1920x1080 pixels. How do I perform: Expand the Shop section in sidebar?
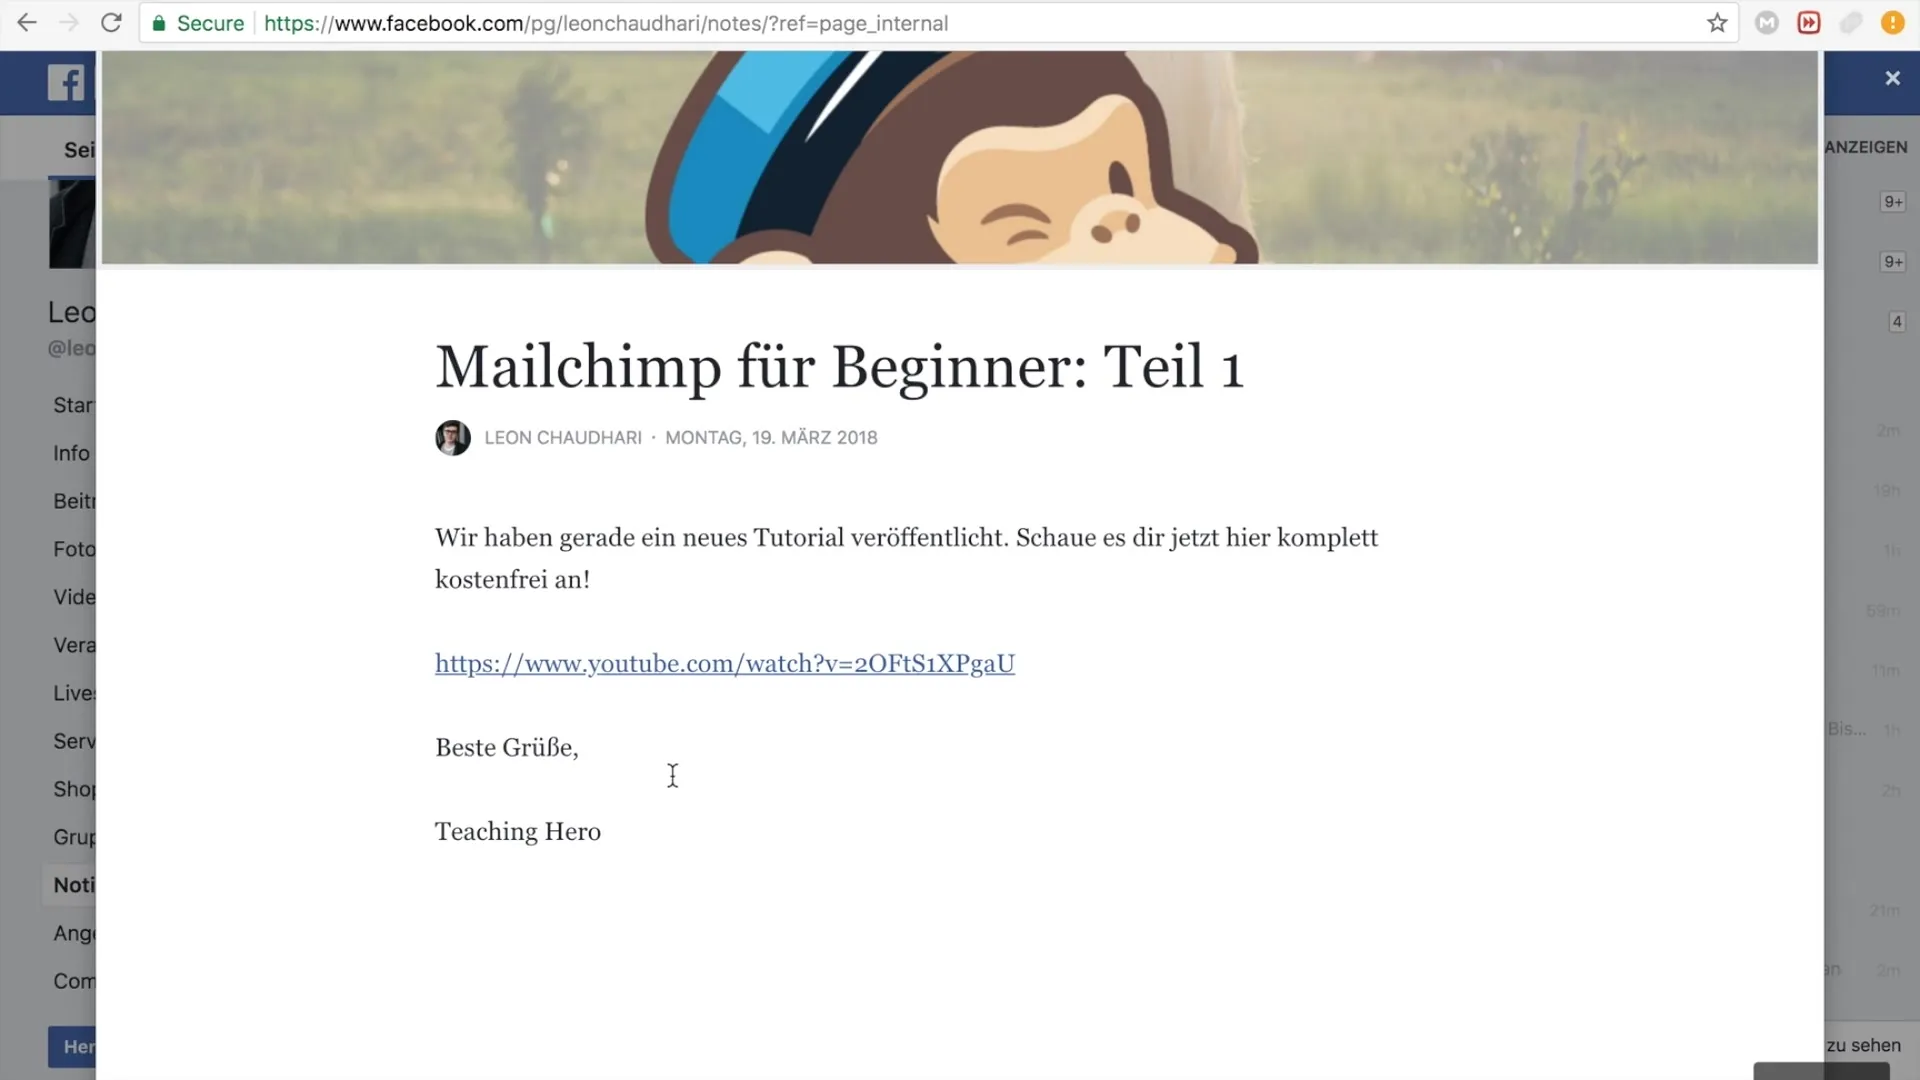coord(74,789)
